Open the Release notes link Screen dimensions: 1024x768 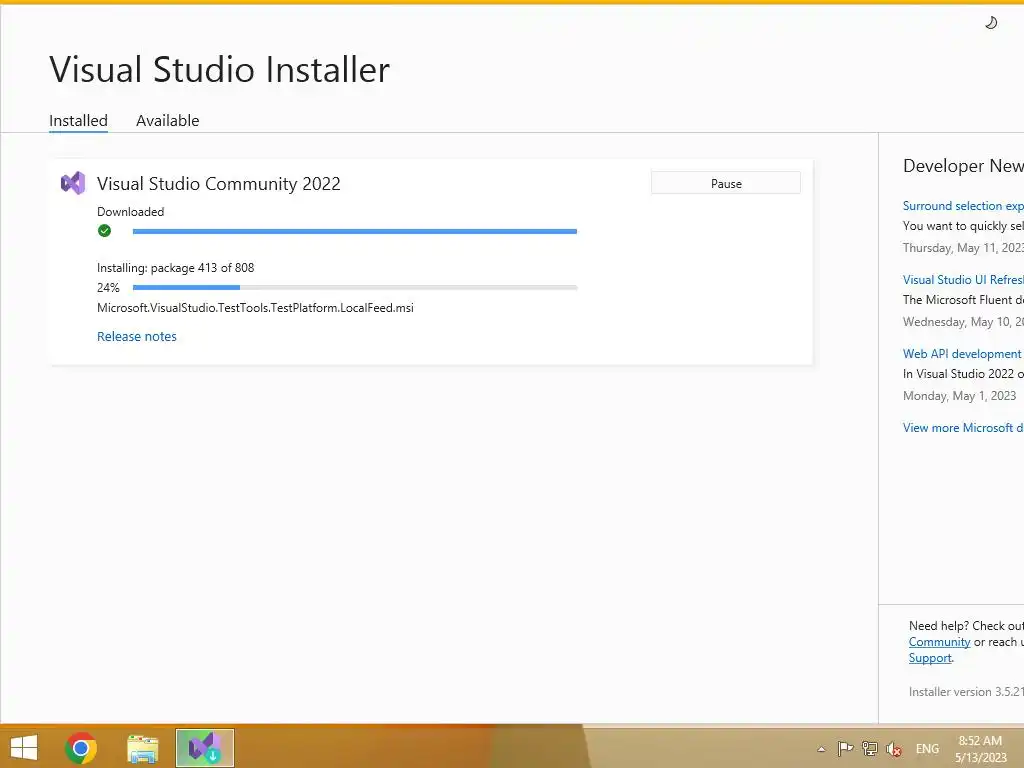click(x=137, y=336)
